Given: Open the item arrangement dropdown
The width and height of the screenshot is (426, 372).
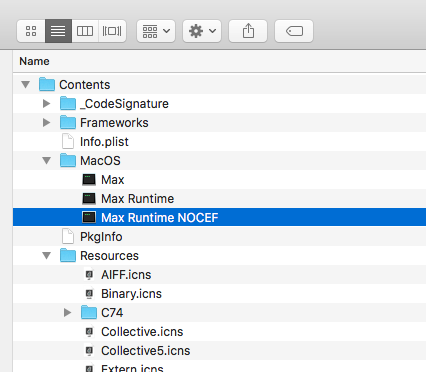Looking at the screenshot, I should tap(156, 31).
